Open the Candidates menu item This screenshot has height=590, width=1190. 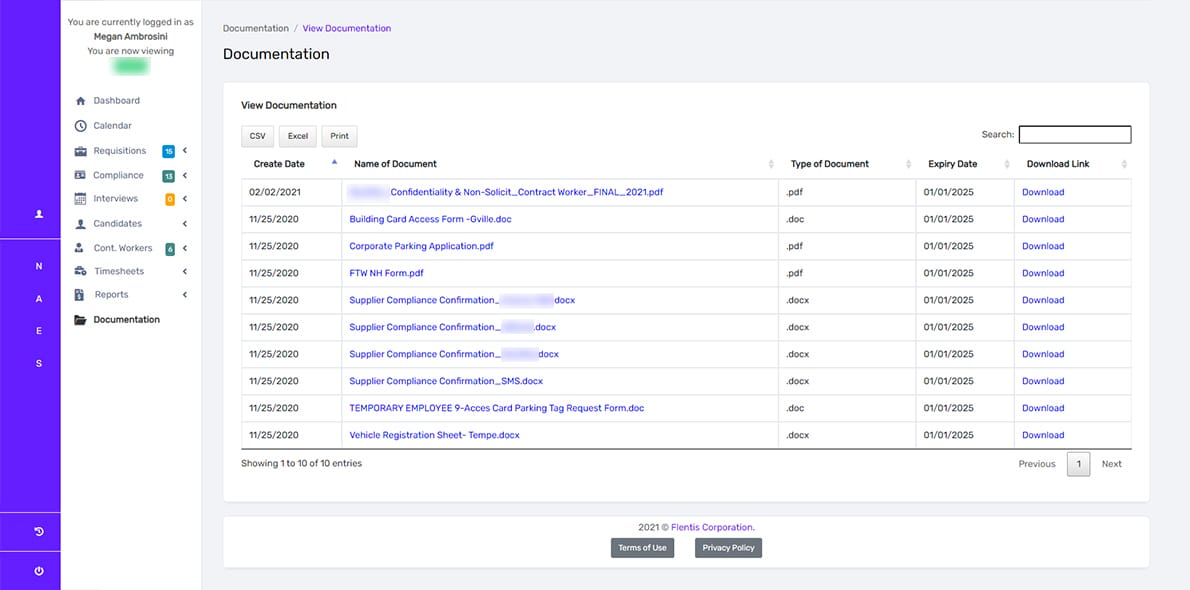click(x=118, y=224)
